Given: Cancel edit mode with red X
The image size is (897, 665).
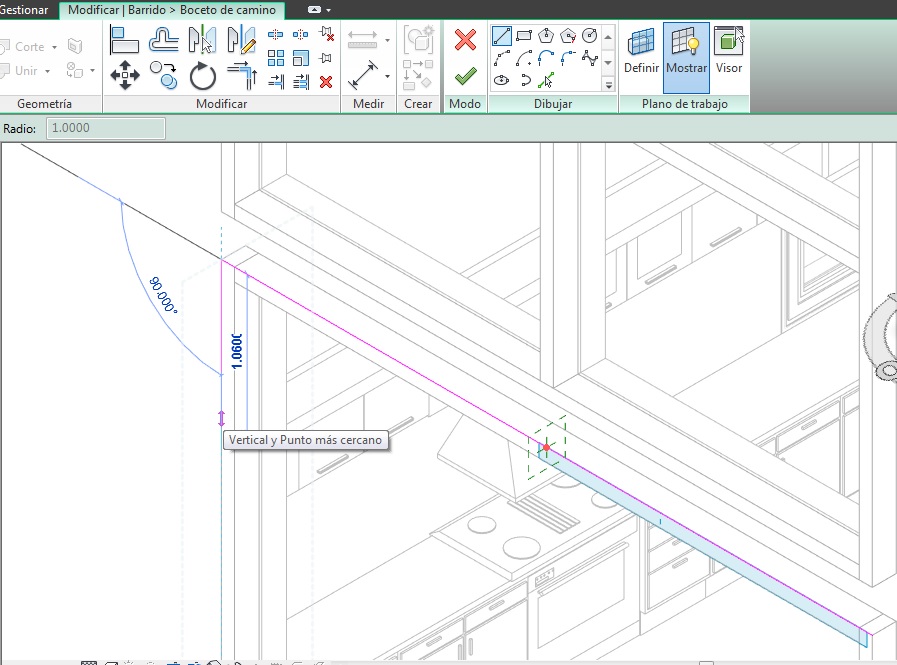Looking at the screenshot, I should click(465, 40).
